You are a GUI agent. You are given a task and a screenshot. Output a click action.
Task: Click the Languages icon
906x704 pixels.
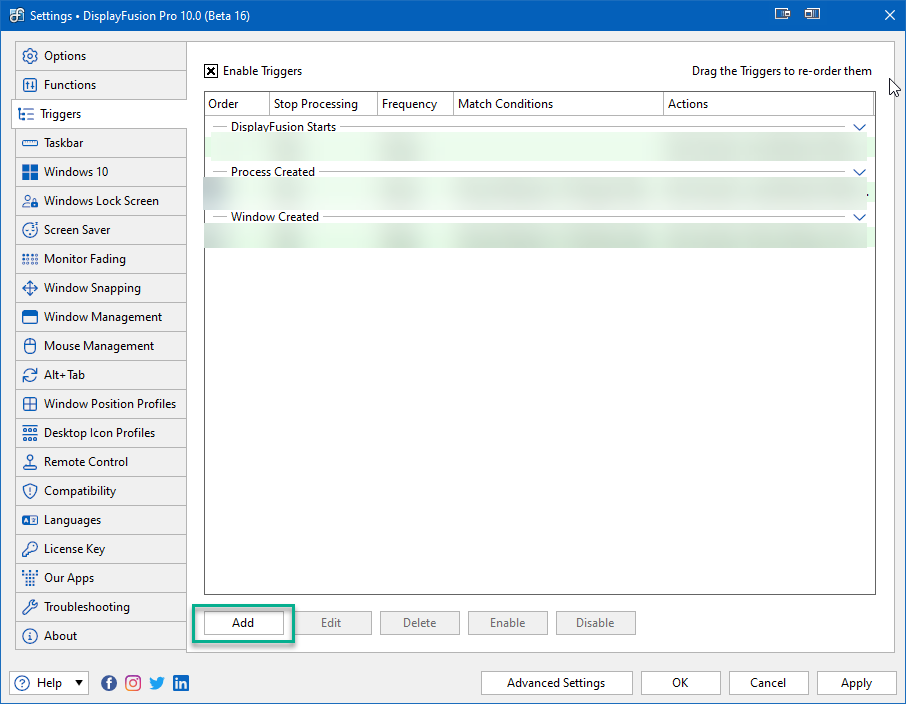29,520
